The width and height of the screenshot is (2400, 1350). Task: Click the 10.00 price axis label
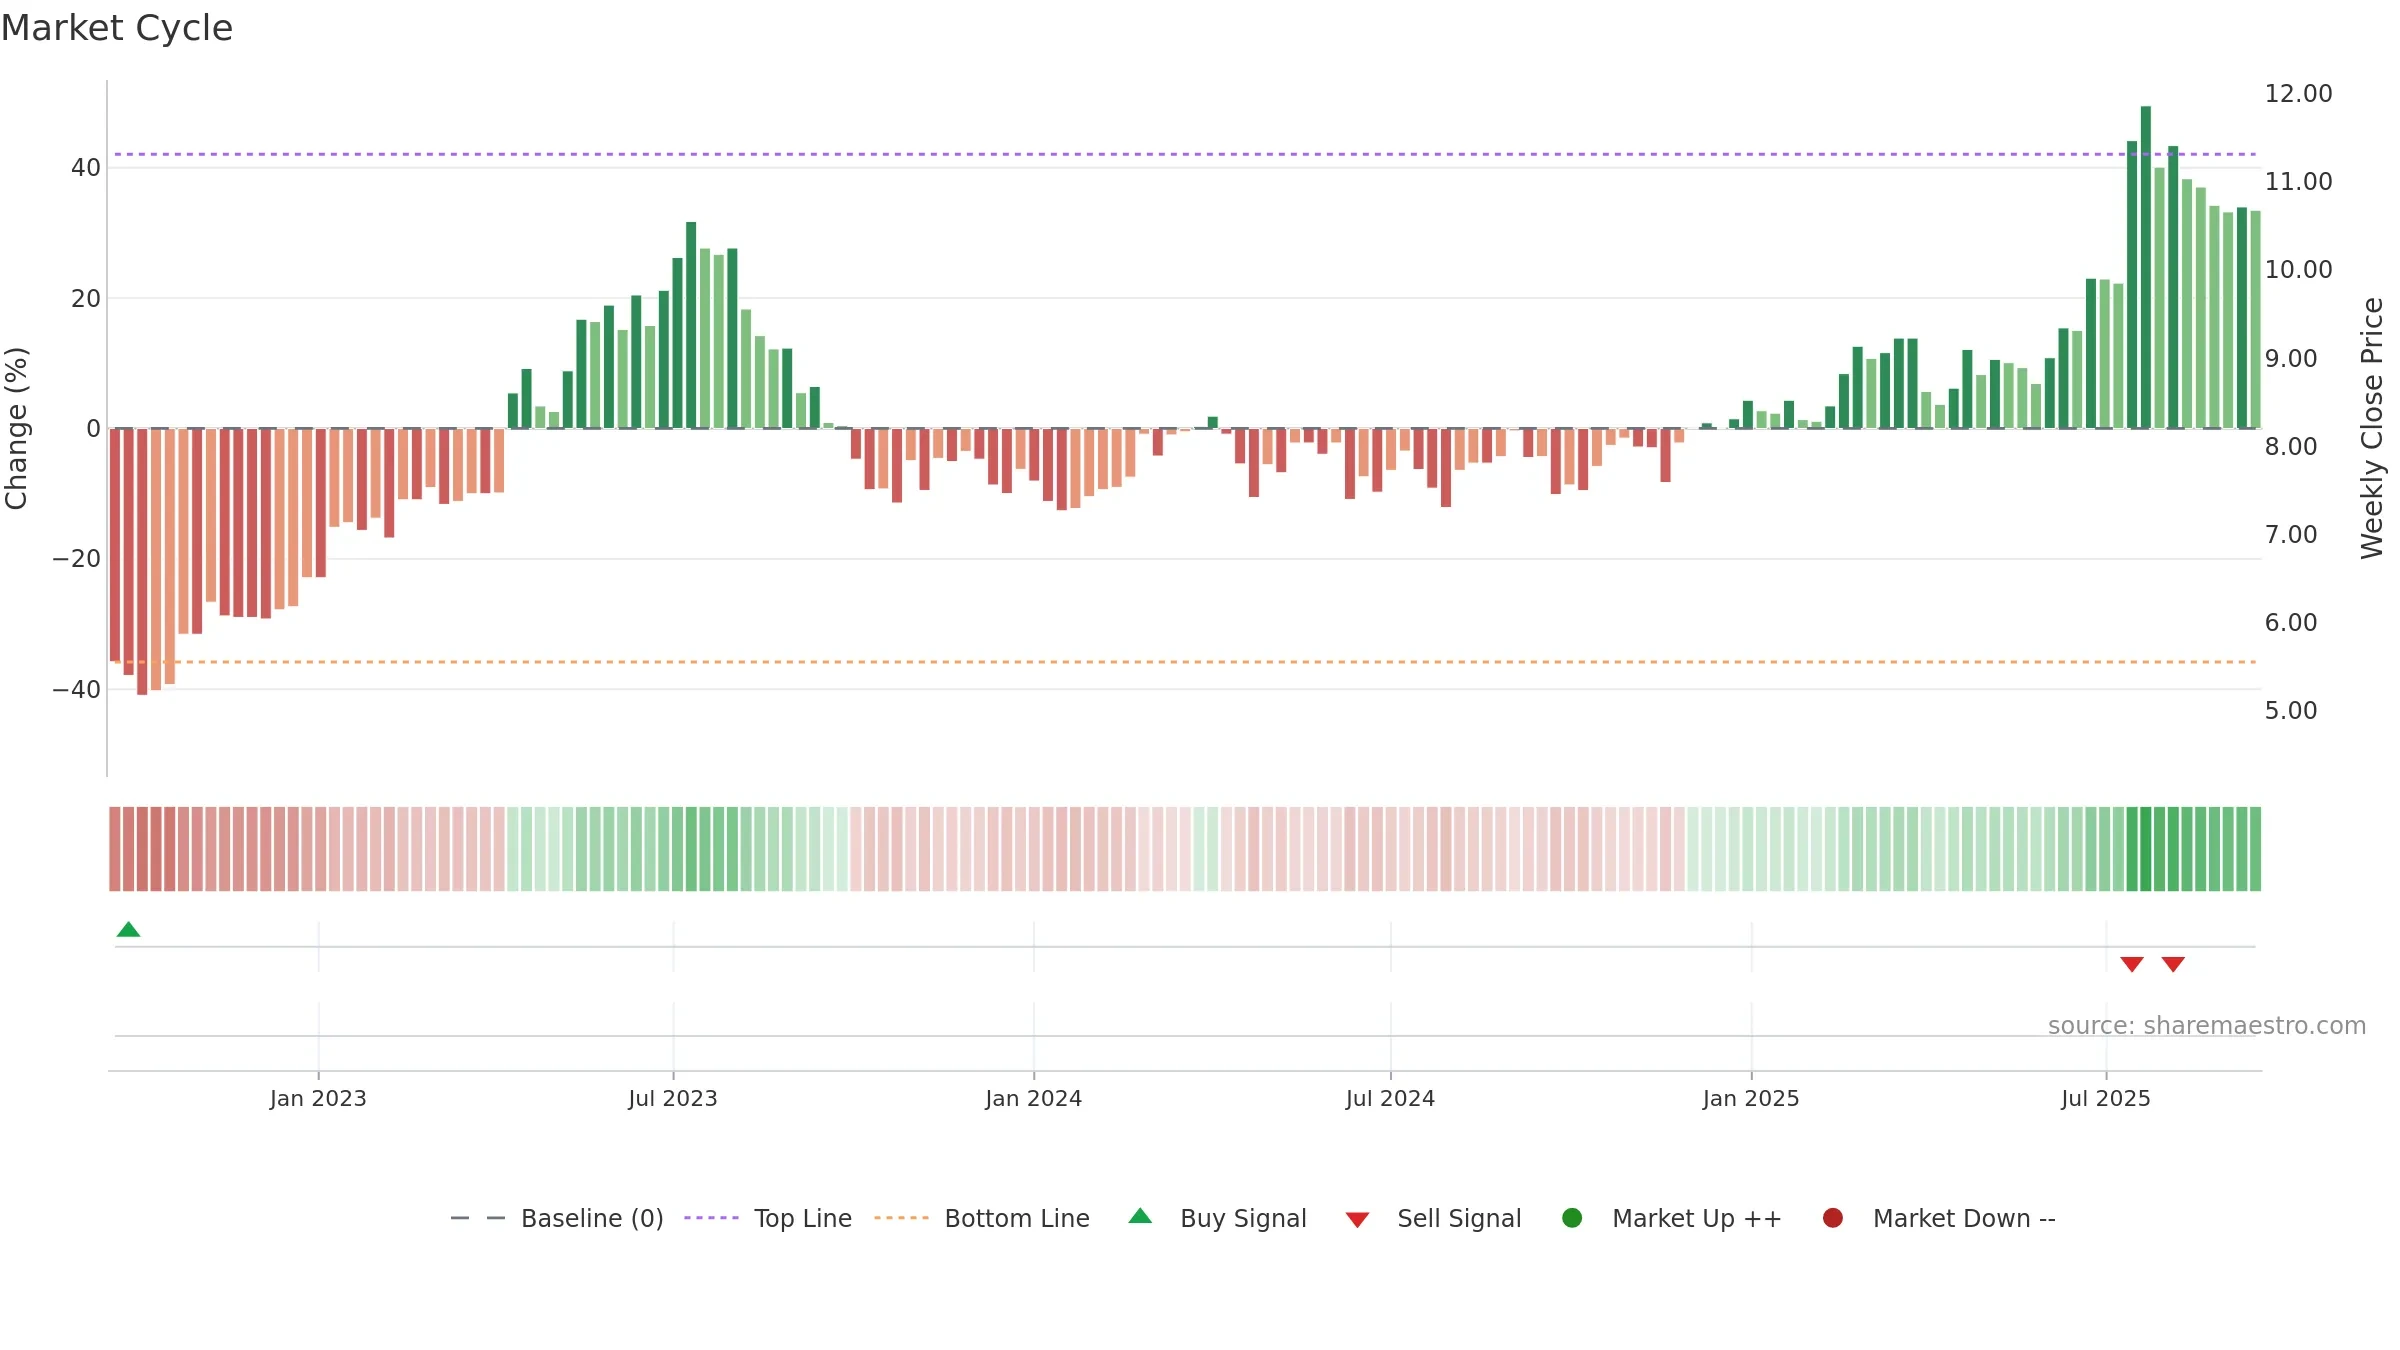pyautogui.click(x=2298, y=270)
